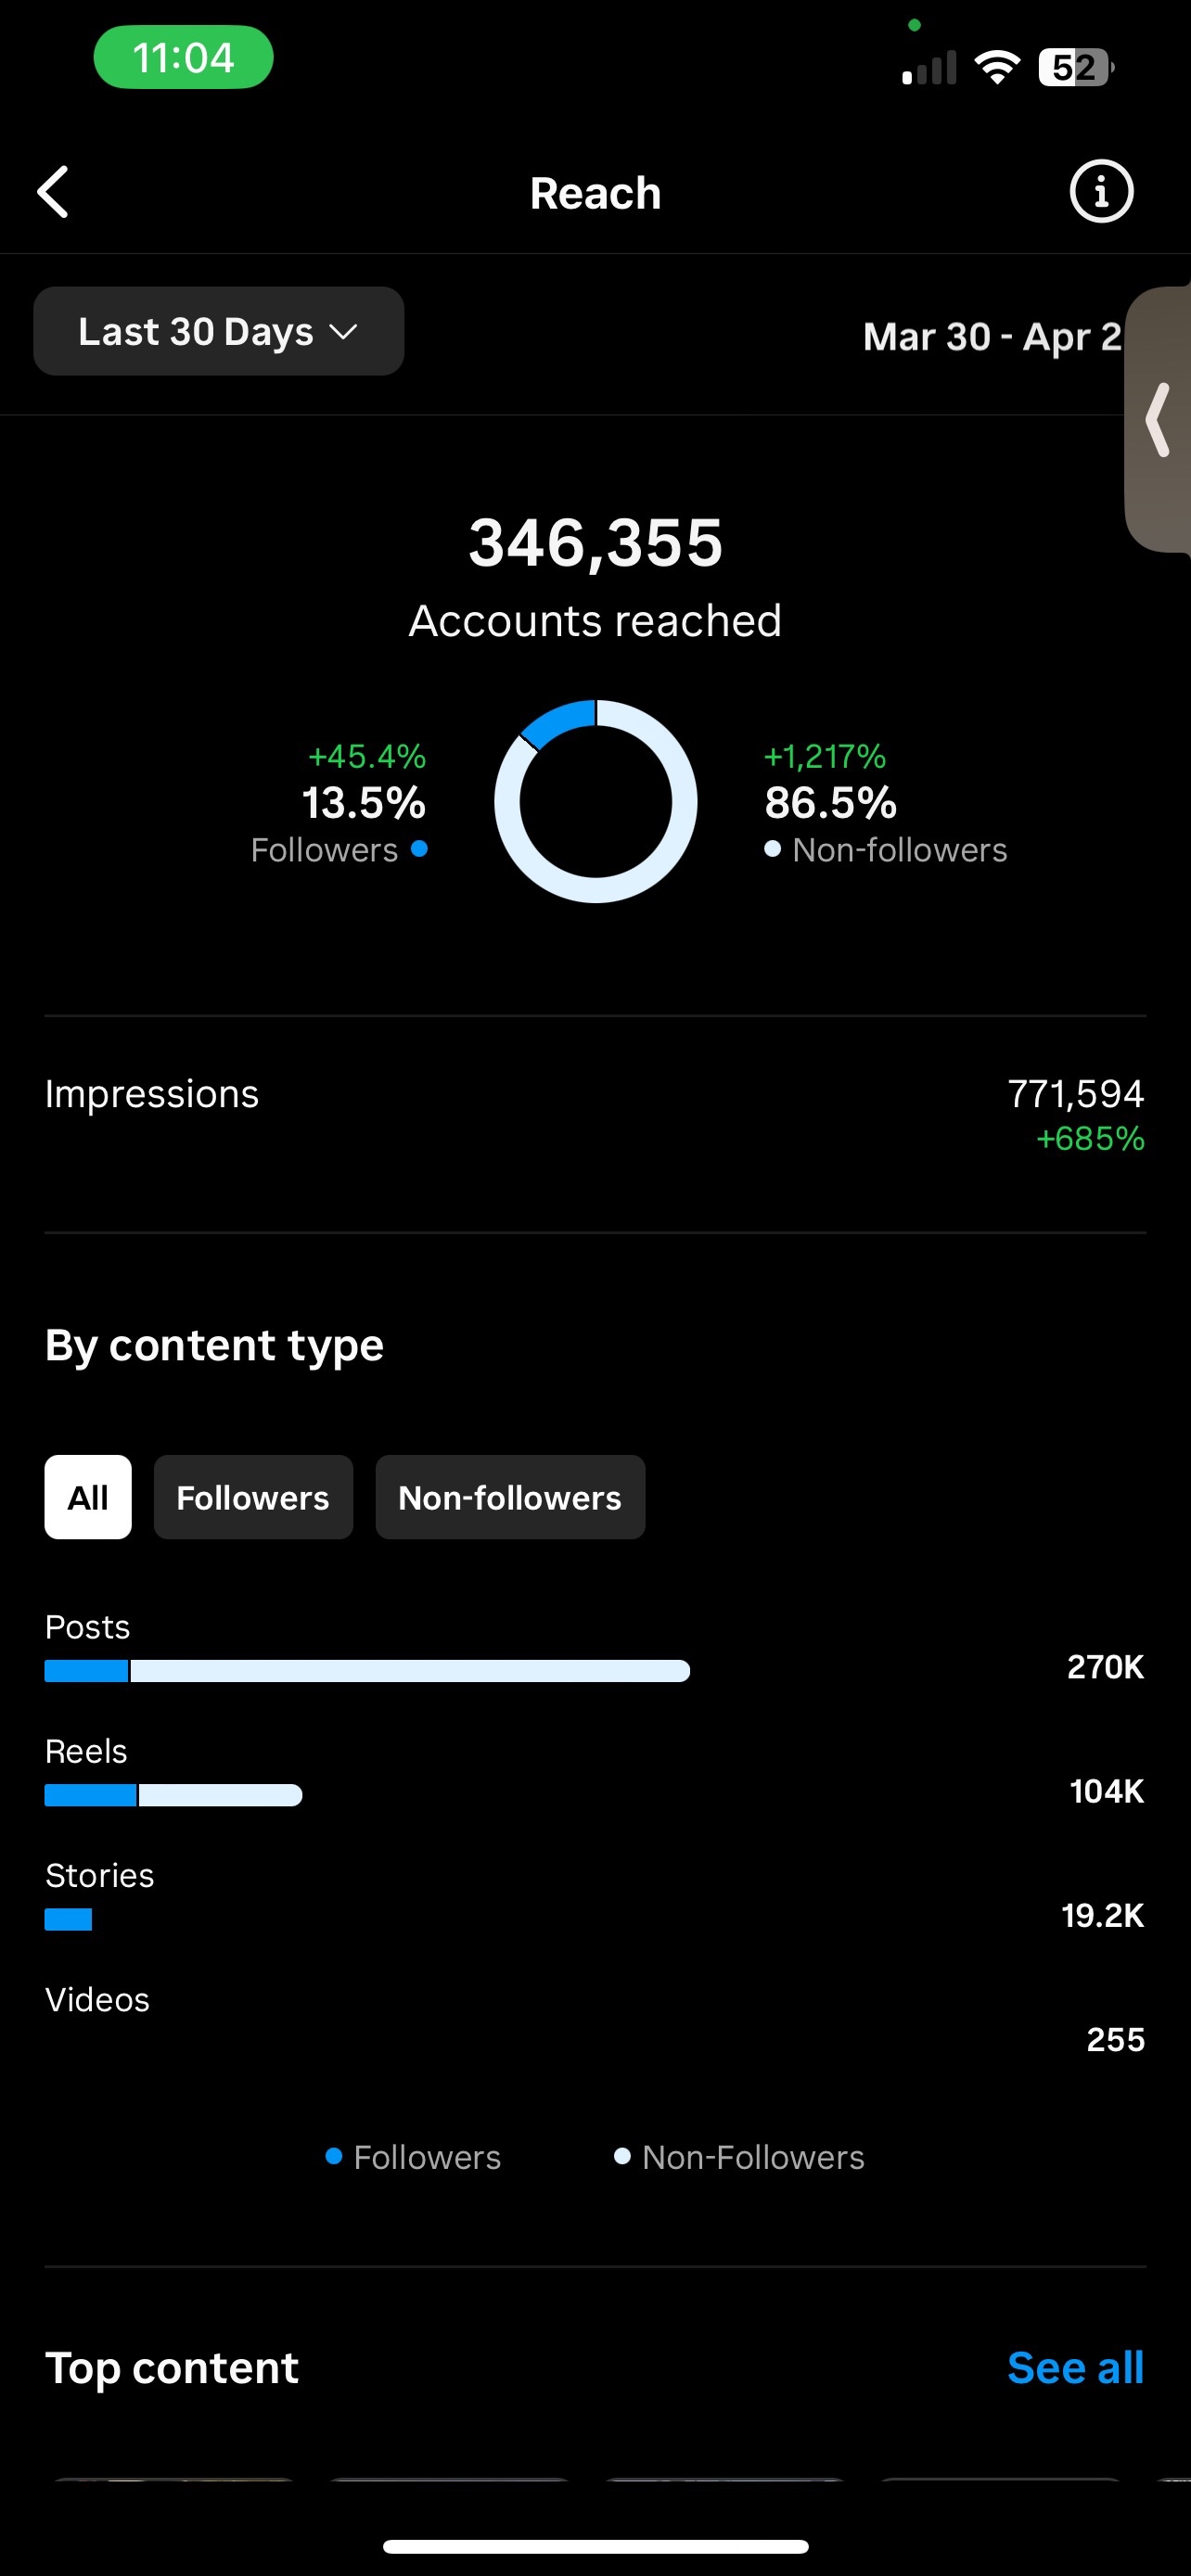Tap the Posts reach bar
1191x2576 pixels.
tap(367, 1671)
